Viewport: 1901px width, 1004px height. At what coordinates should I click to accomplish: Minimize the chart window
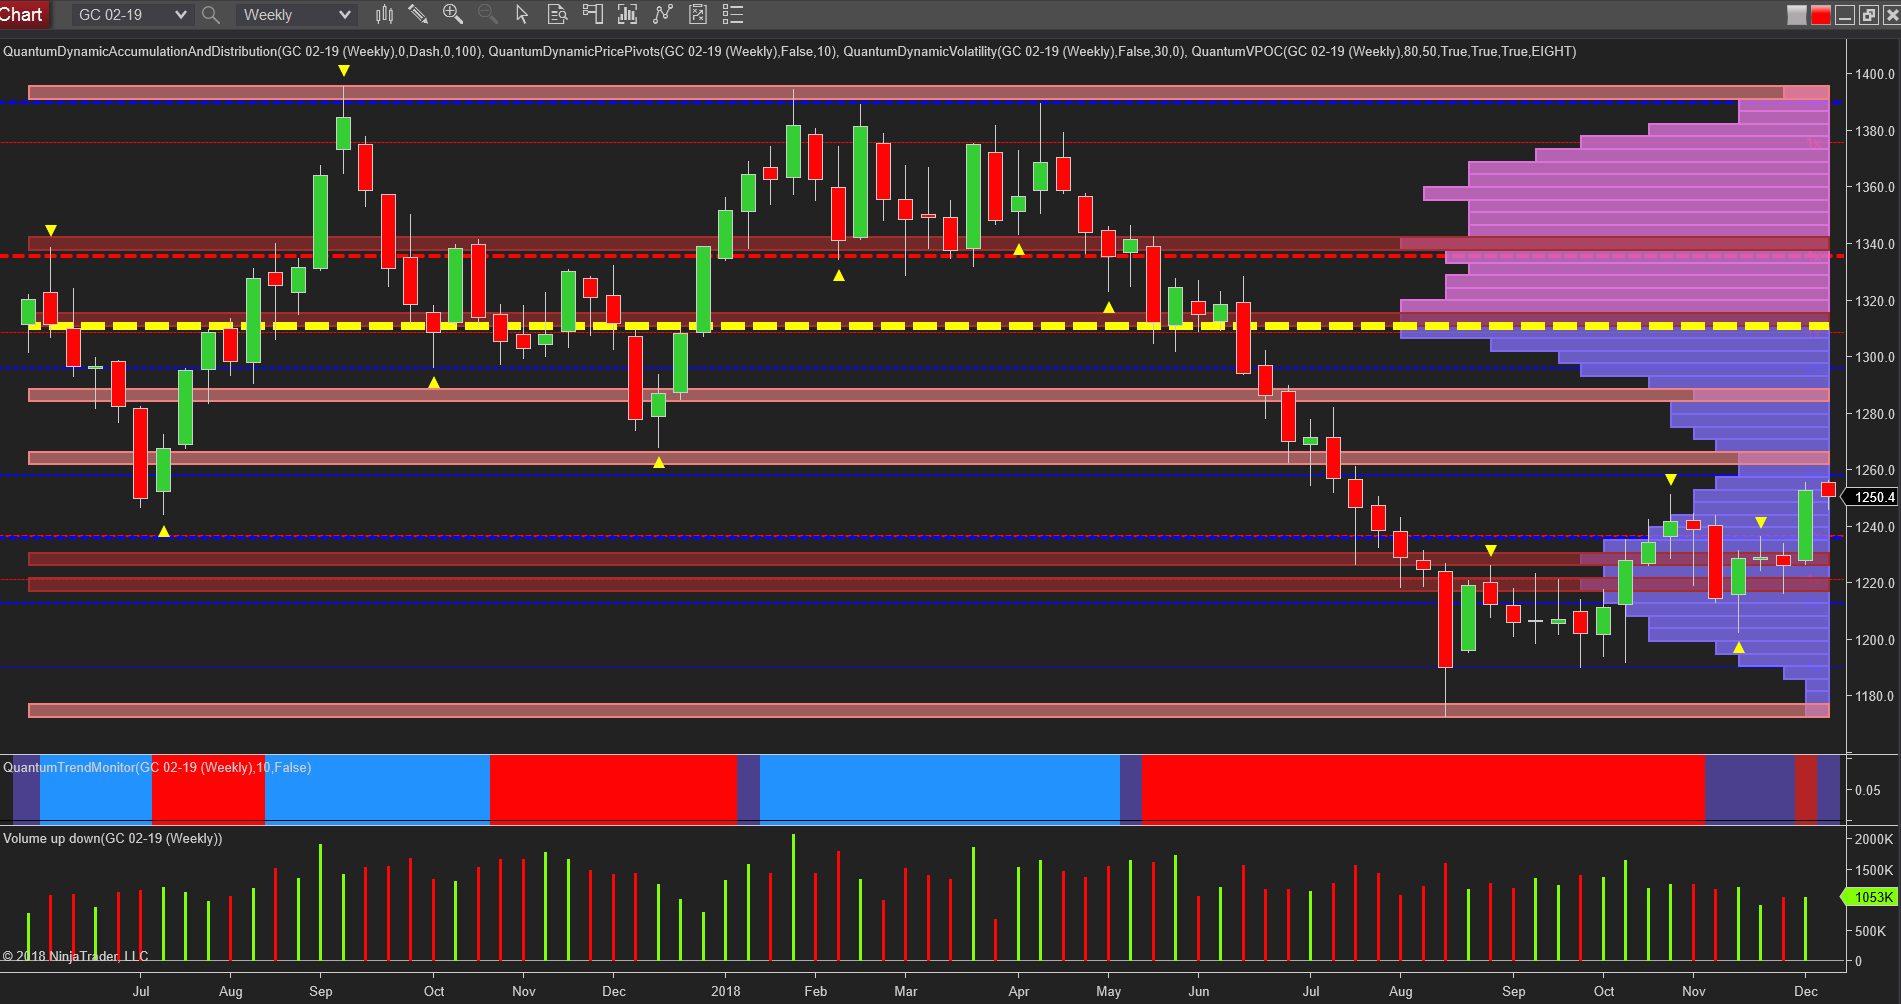point(1845,15)
